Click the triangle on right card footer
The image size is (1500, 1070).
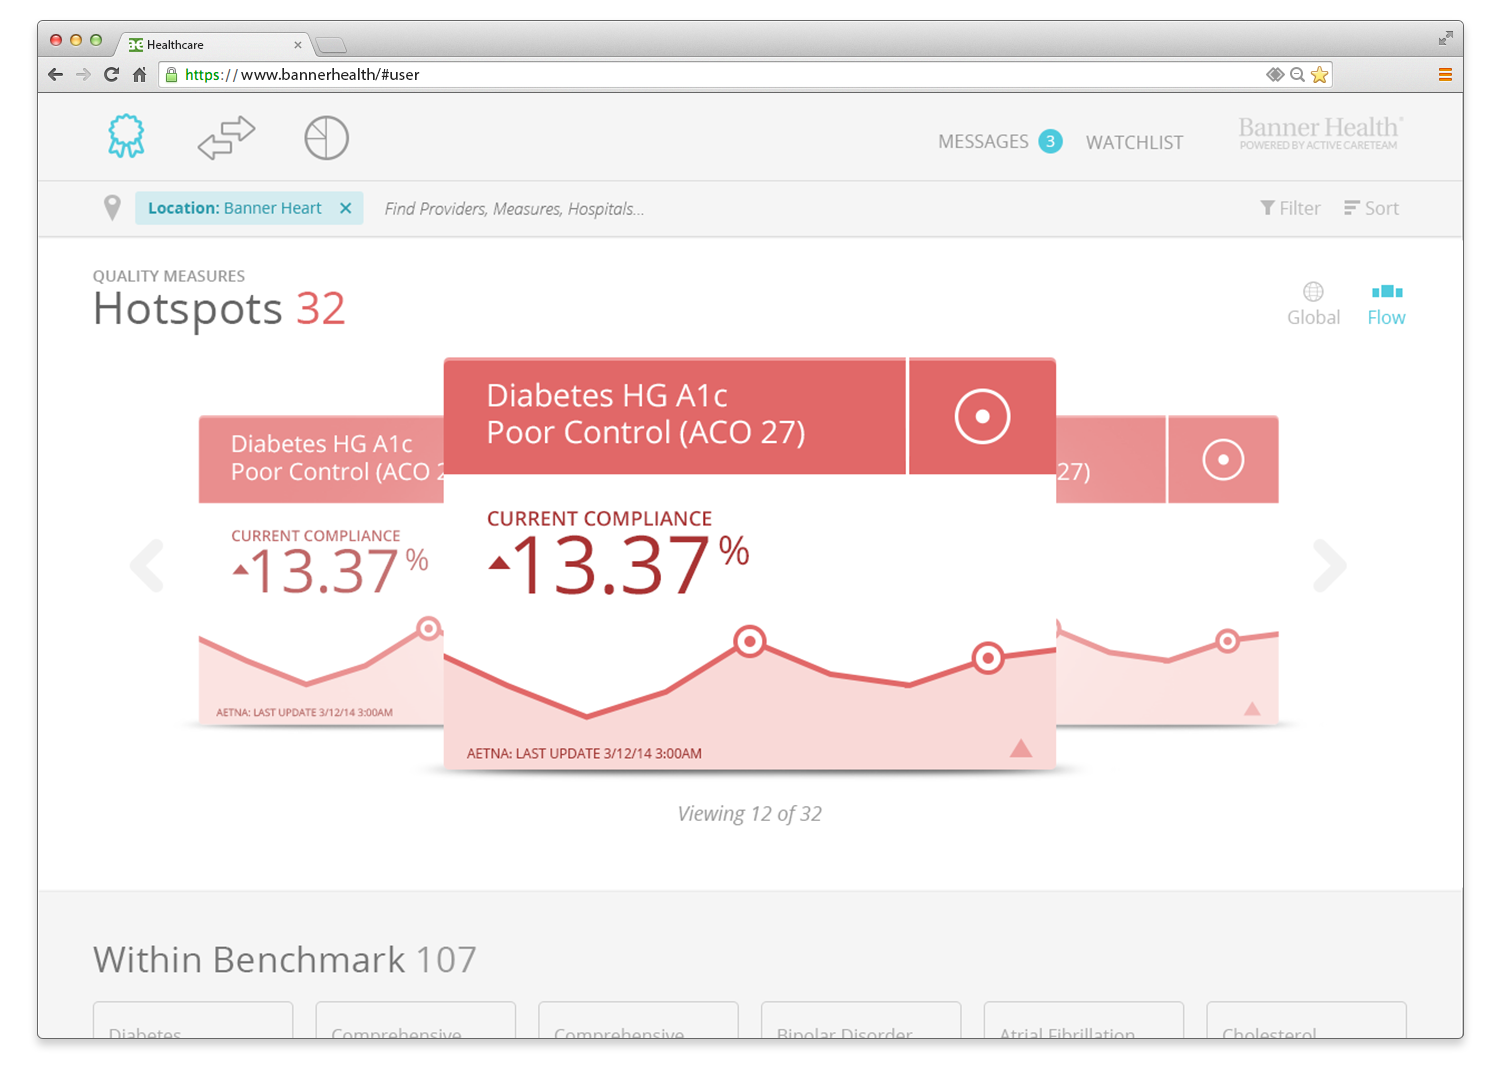1252,708
